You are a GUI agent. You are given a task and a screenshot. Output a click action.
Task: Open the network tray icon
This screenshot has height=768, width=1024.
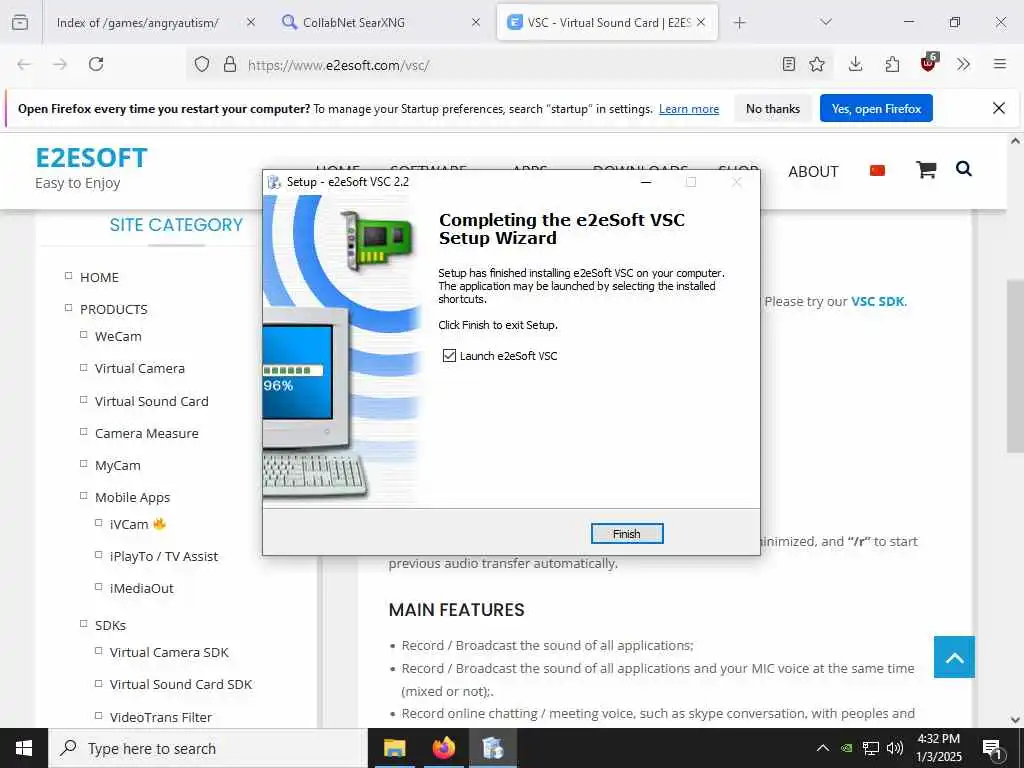(x=871, y=748)
